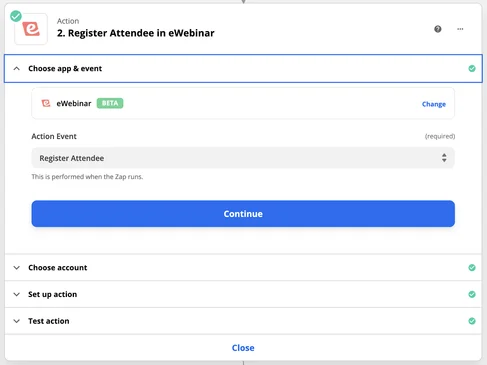The image size is (487, 365).
Task: Click the green checkmark on Choose app & event
Action: tap(472, 68)
